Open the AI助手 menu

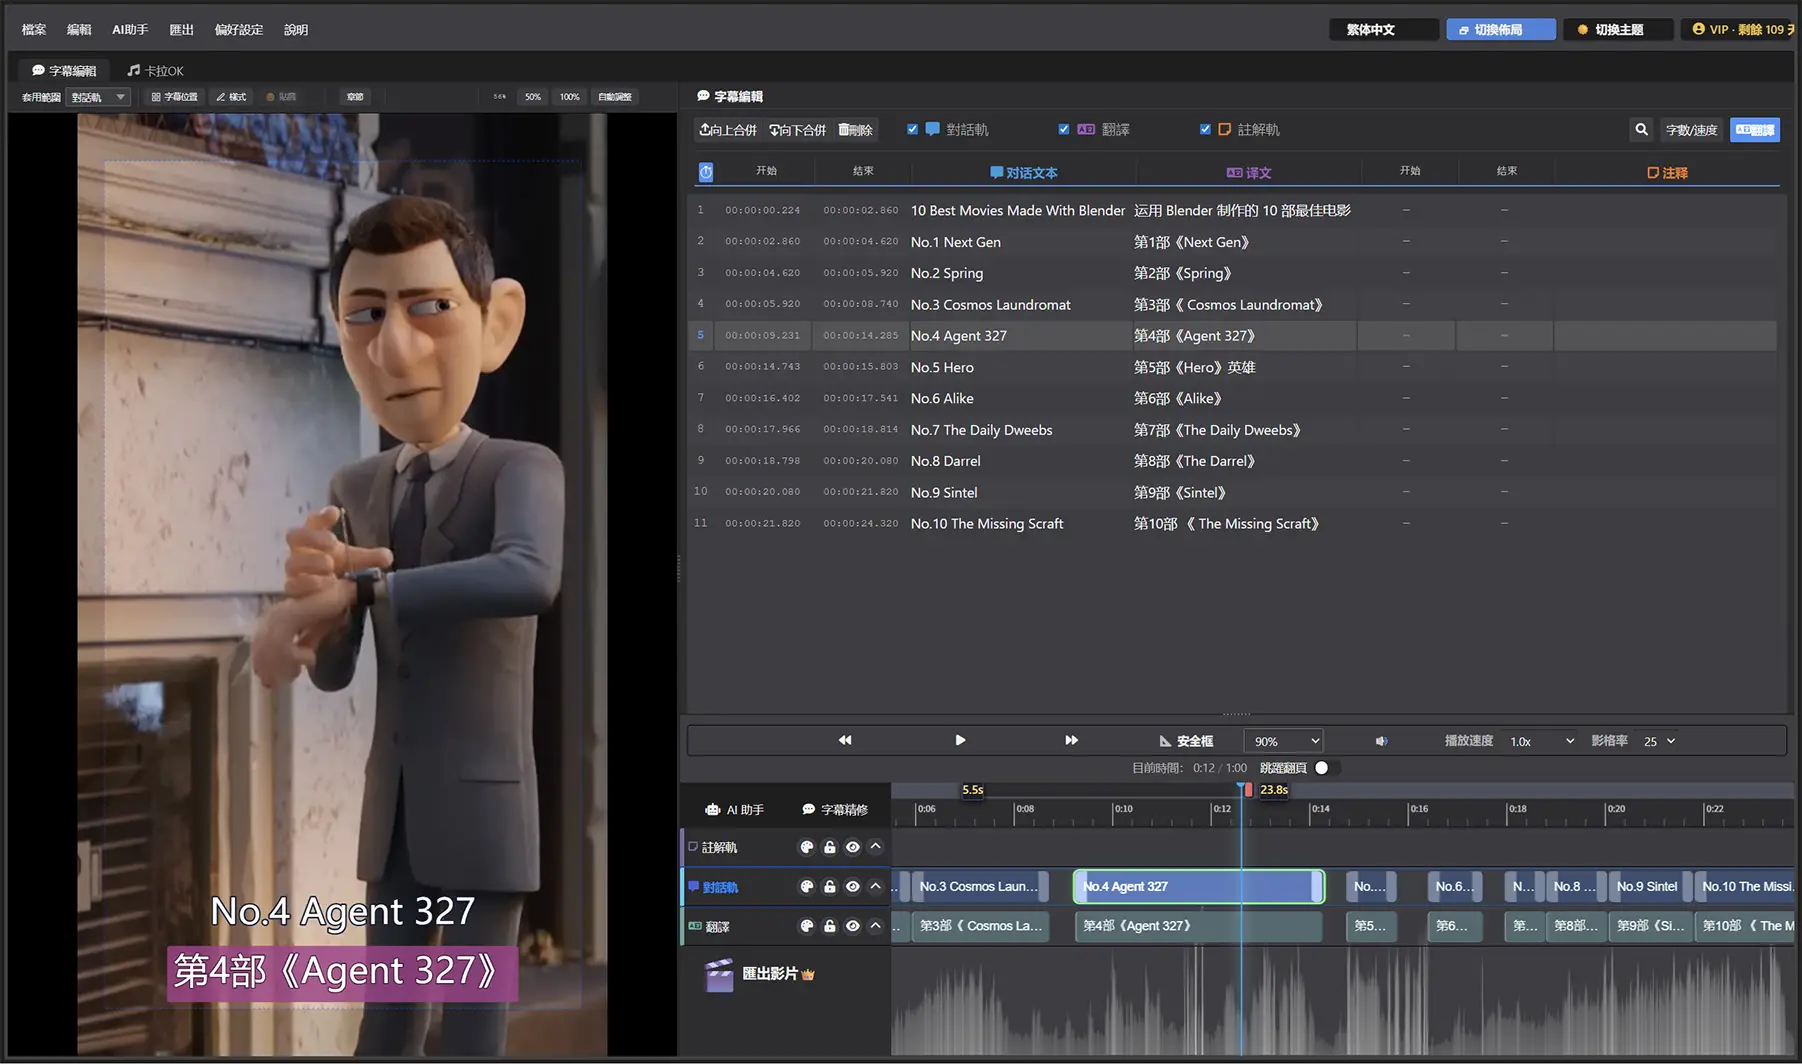[130, 29]
